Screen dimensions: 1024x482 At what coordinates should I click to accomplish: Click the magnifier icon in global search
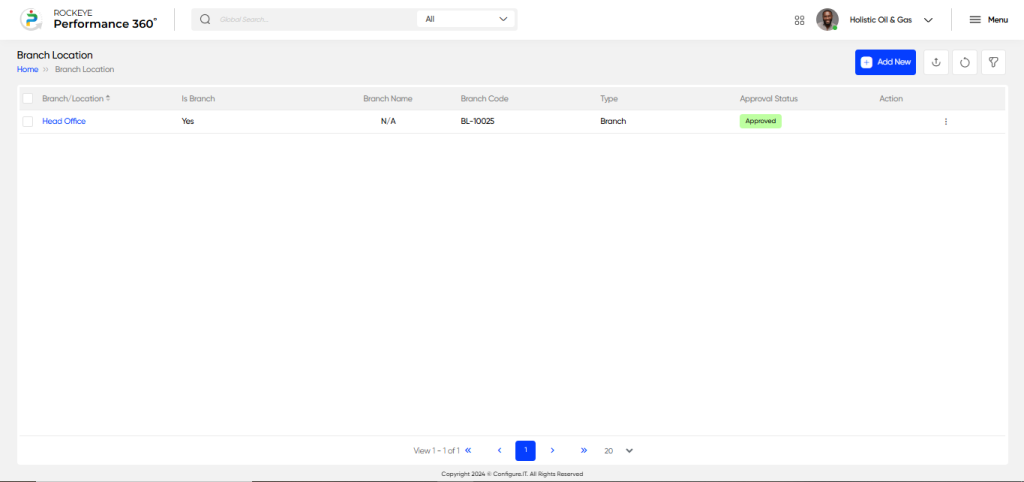205,19
